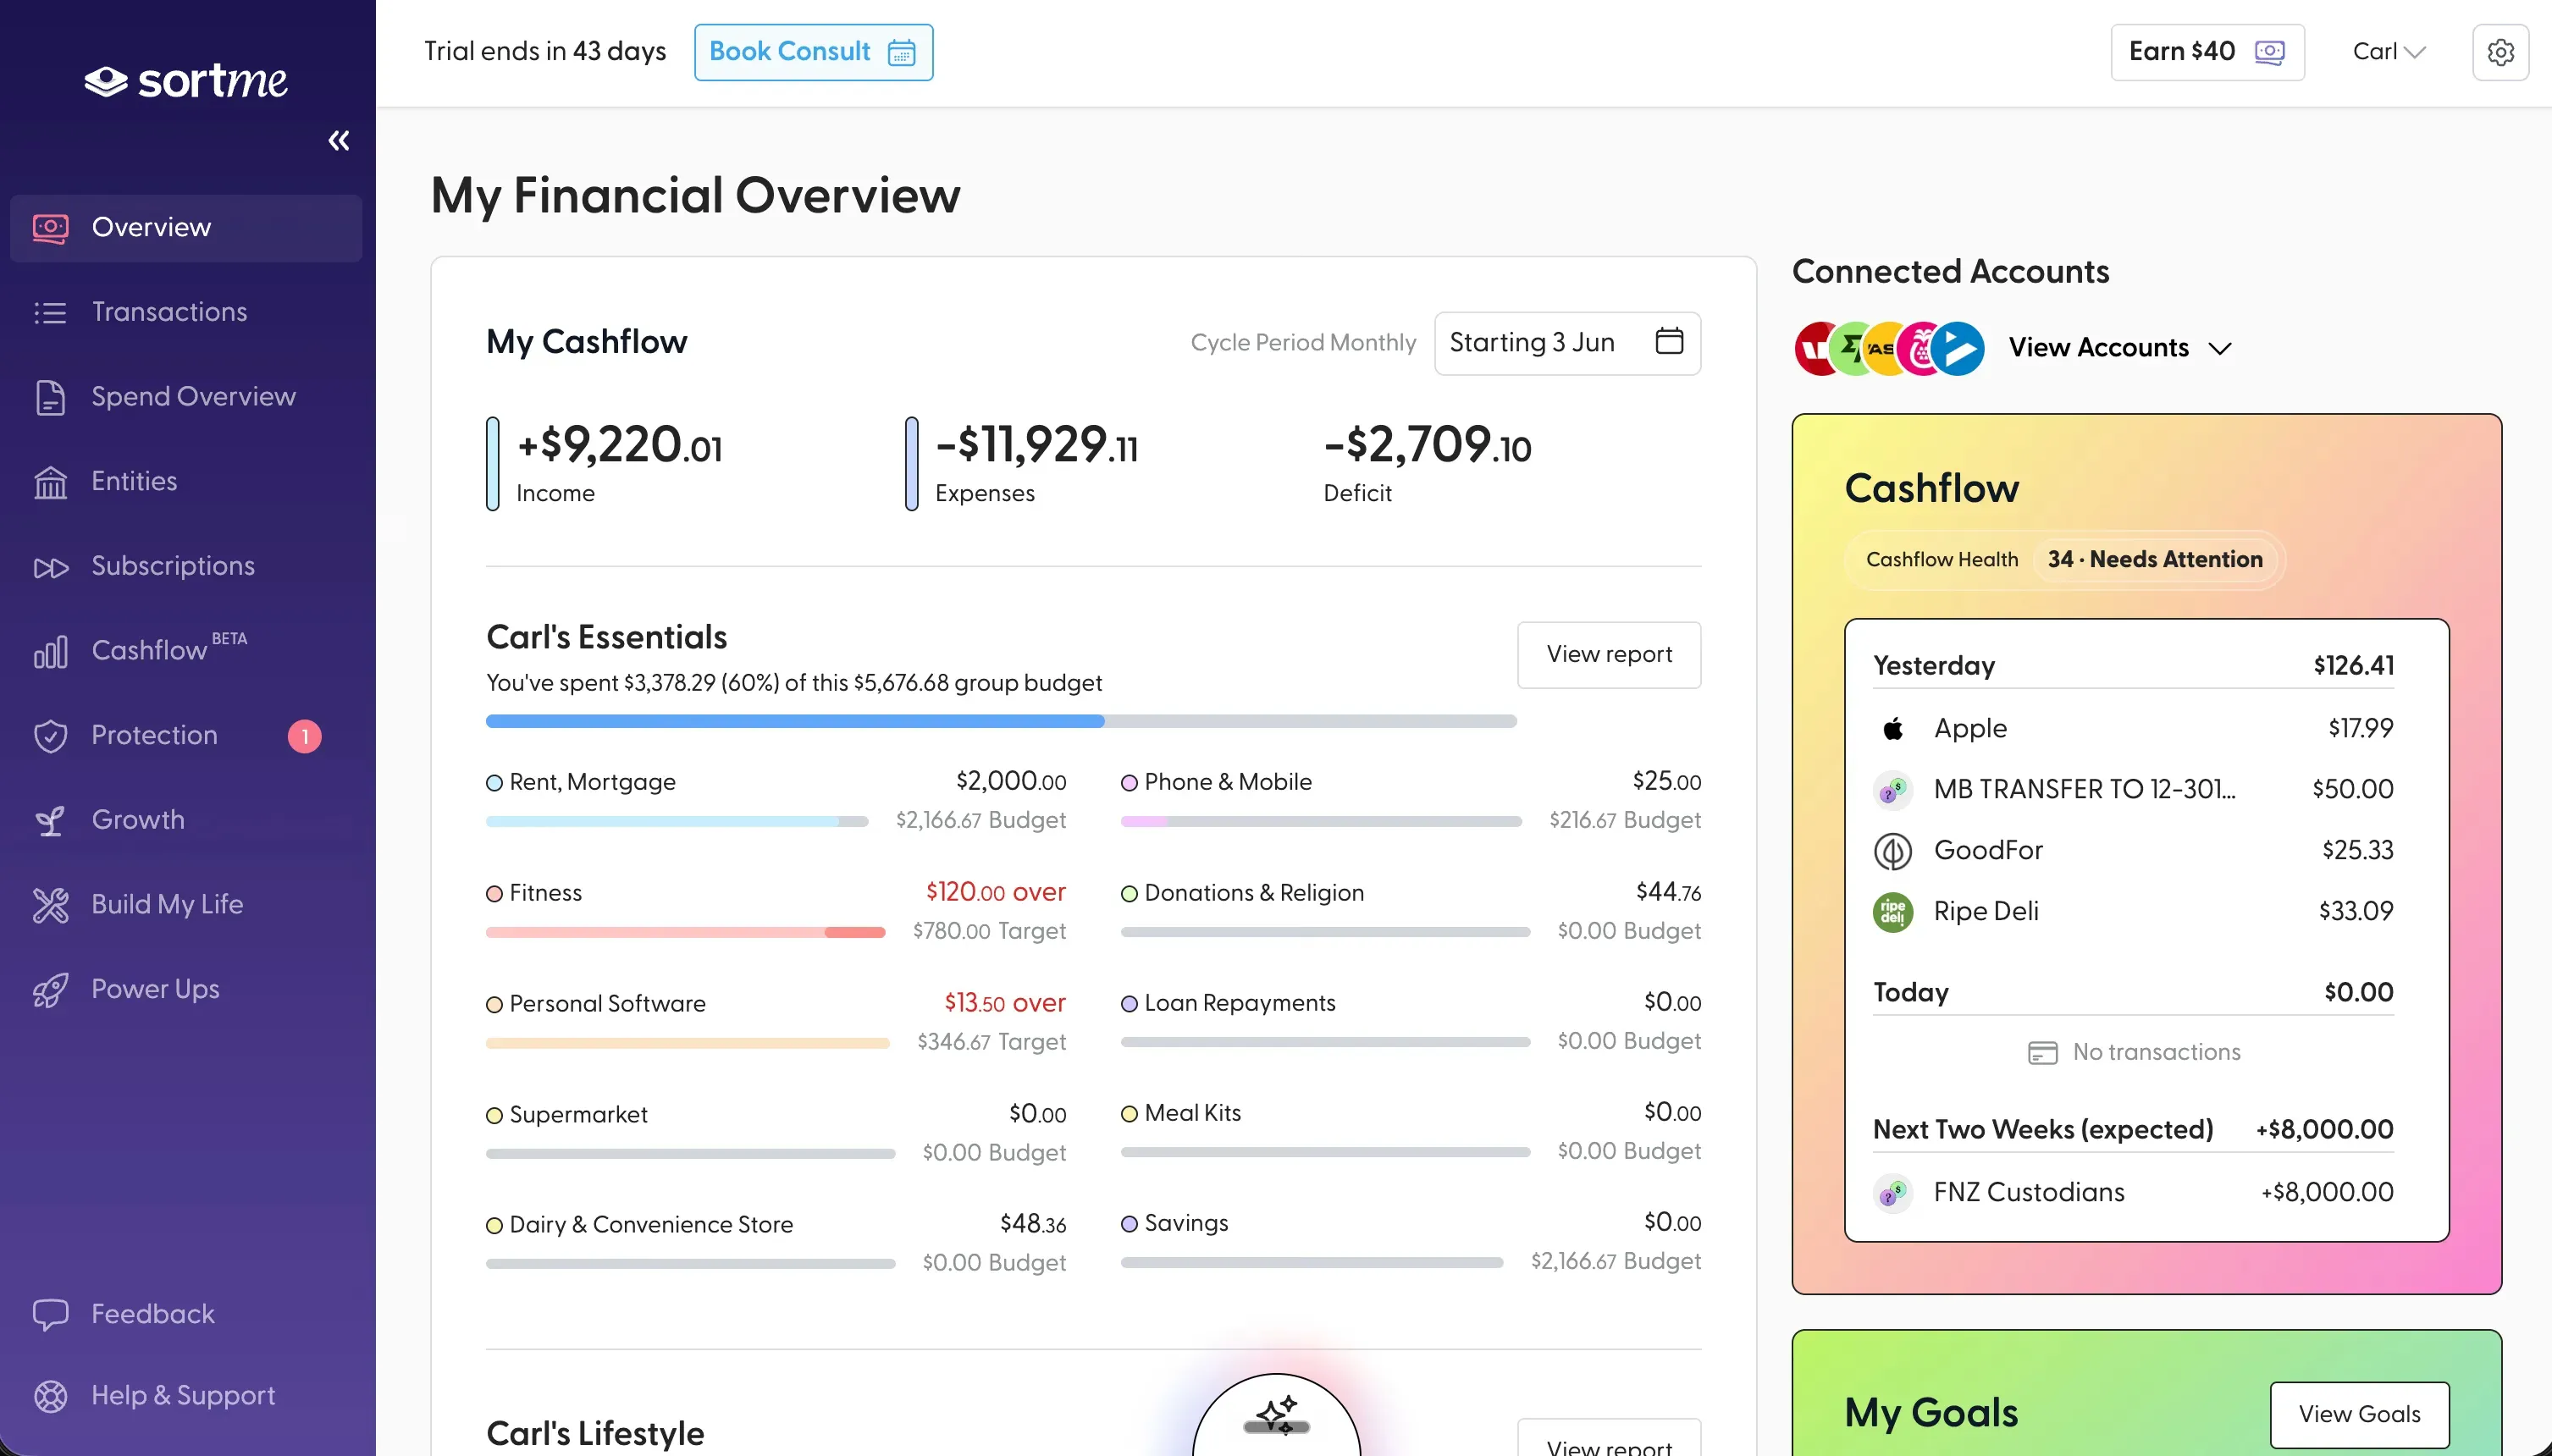Click the Ripe Deli merchant icon

pos(1892,912)
